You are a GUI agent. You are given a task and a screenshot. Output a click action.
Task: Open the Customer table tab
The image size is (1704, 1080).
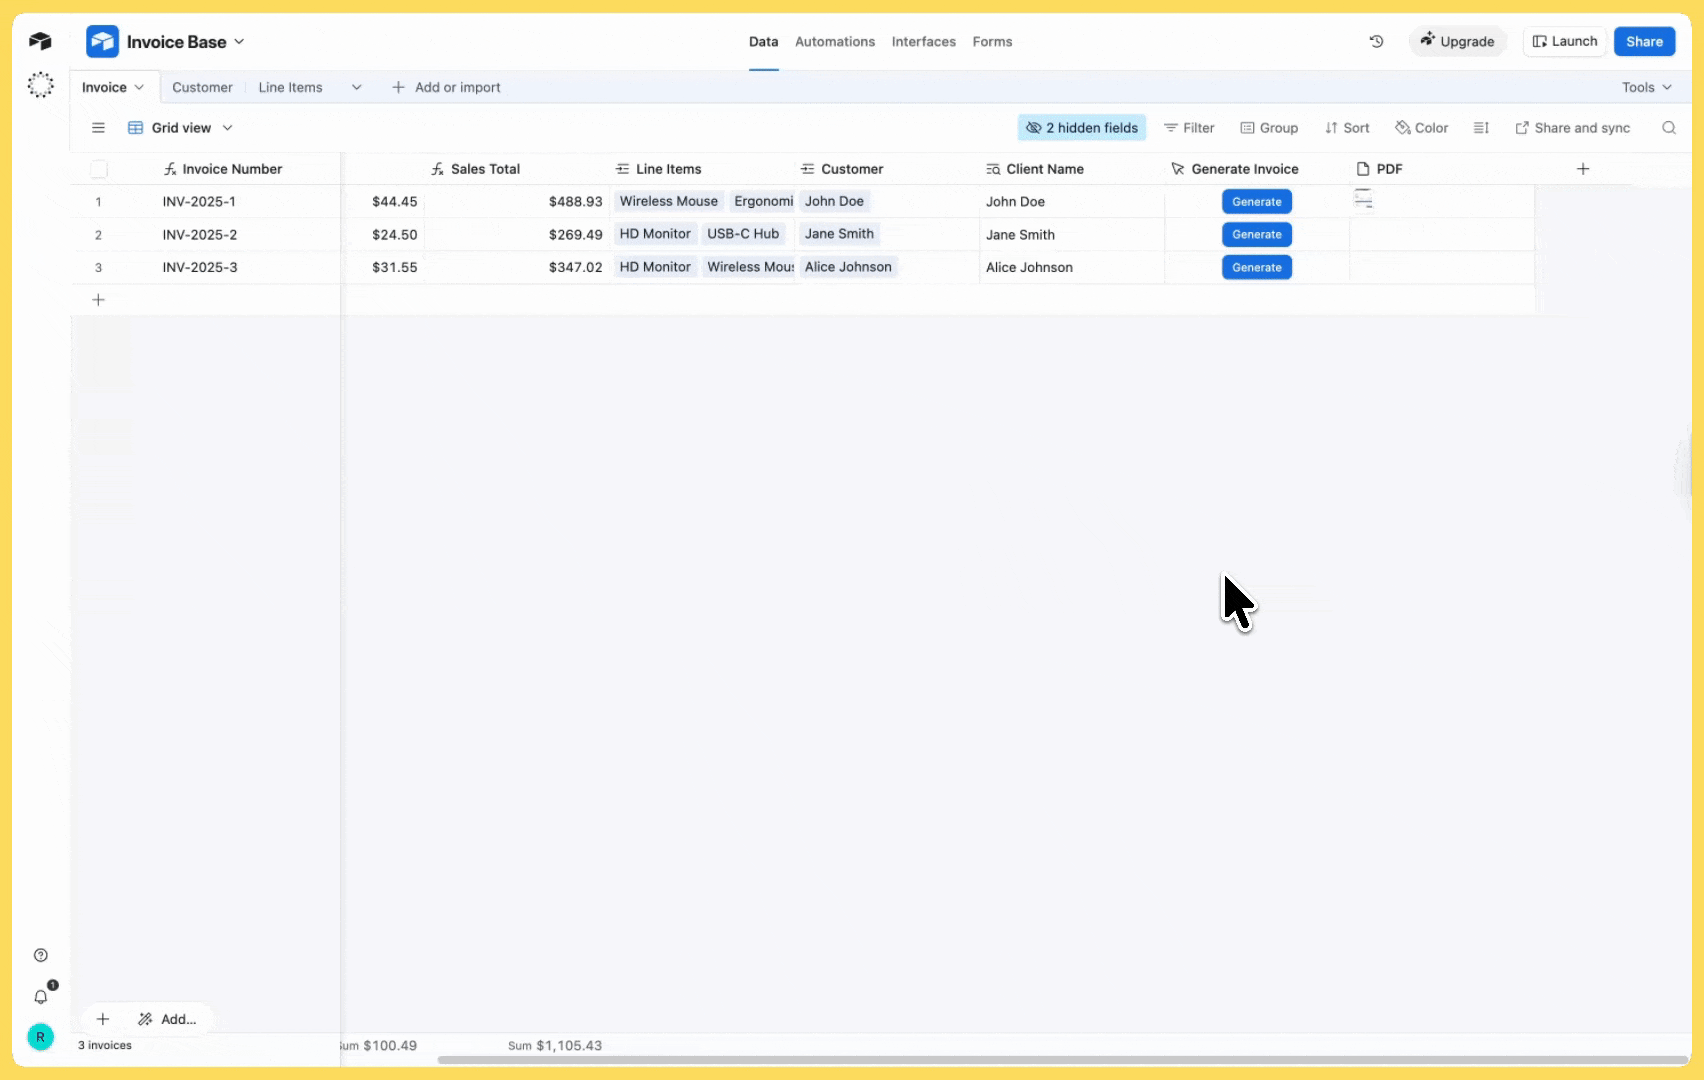click(x=202, y=87)
